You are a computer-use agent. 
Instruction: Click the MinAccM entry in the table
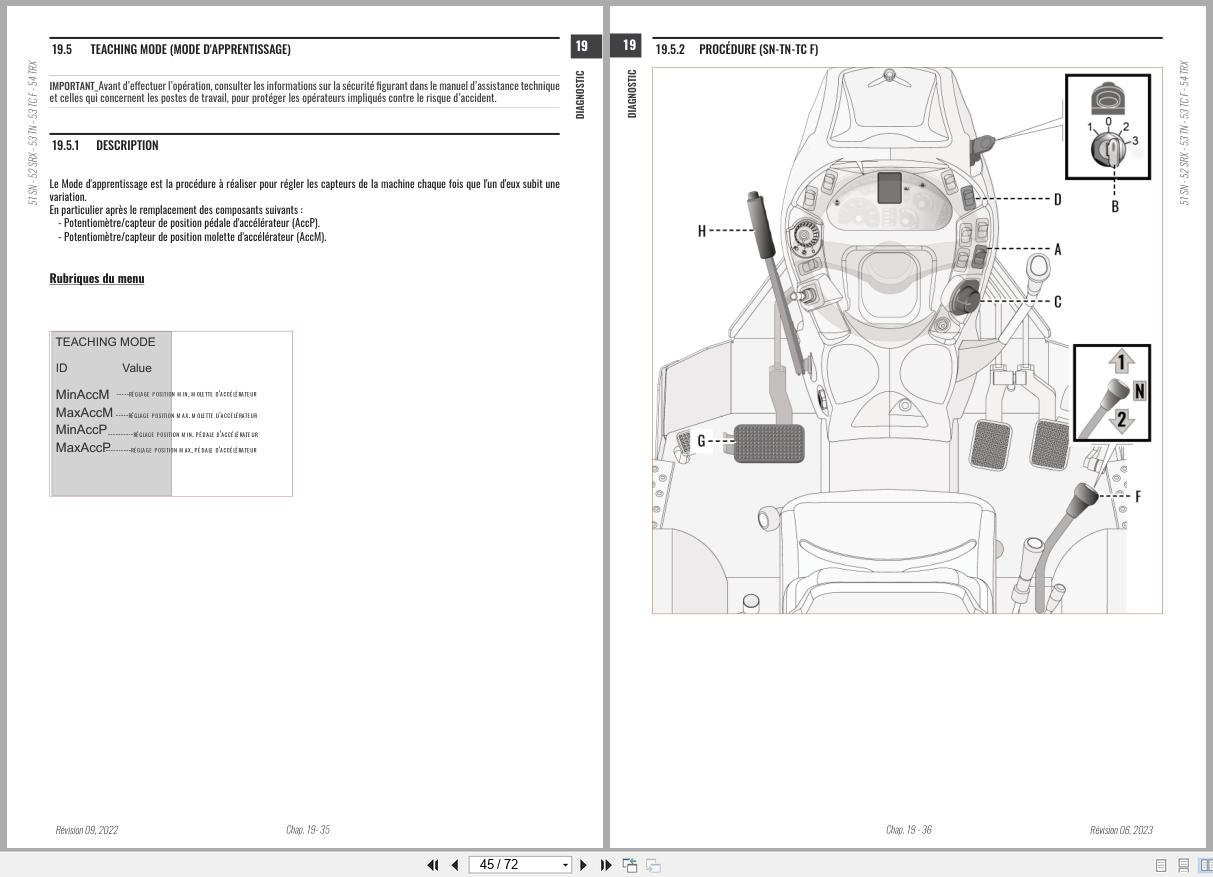tap(82, 394)
